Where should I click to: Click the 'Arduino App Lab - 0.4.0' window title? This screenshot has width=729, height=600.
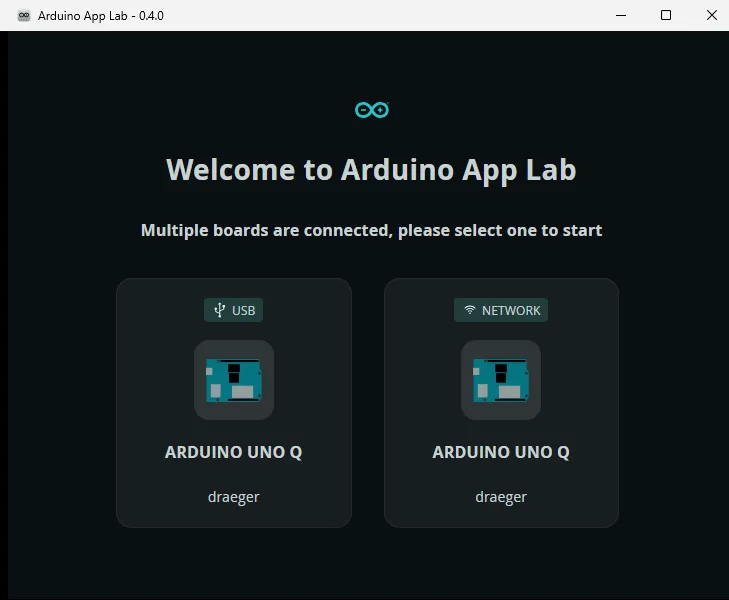pos(101,16)
